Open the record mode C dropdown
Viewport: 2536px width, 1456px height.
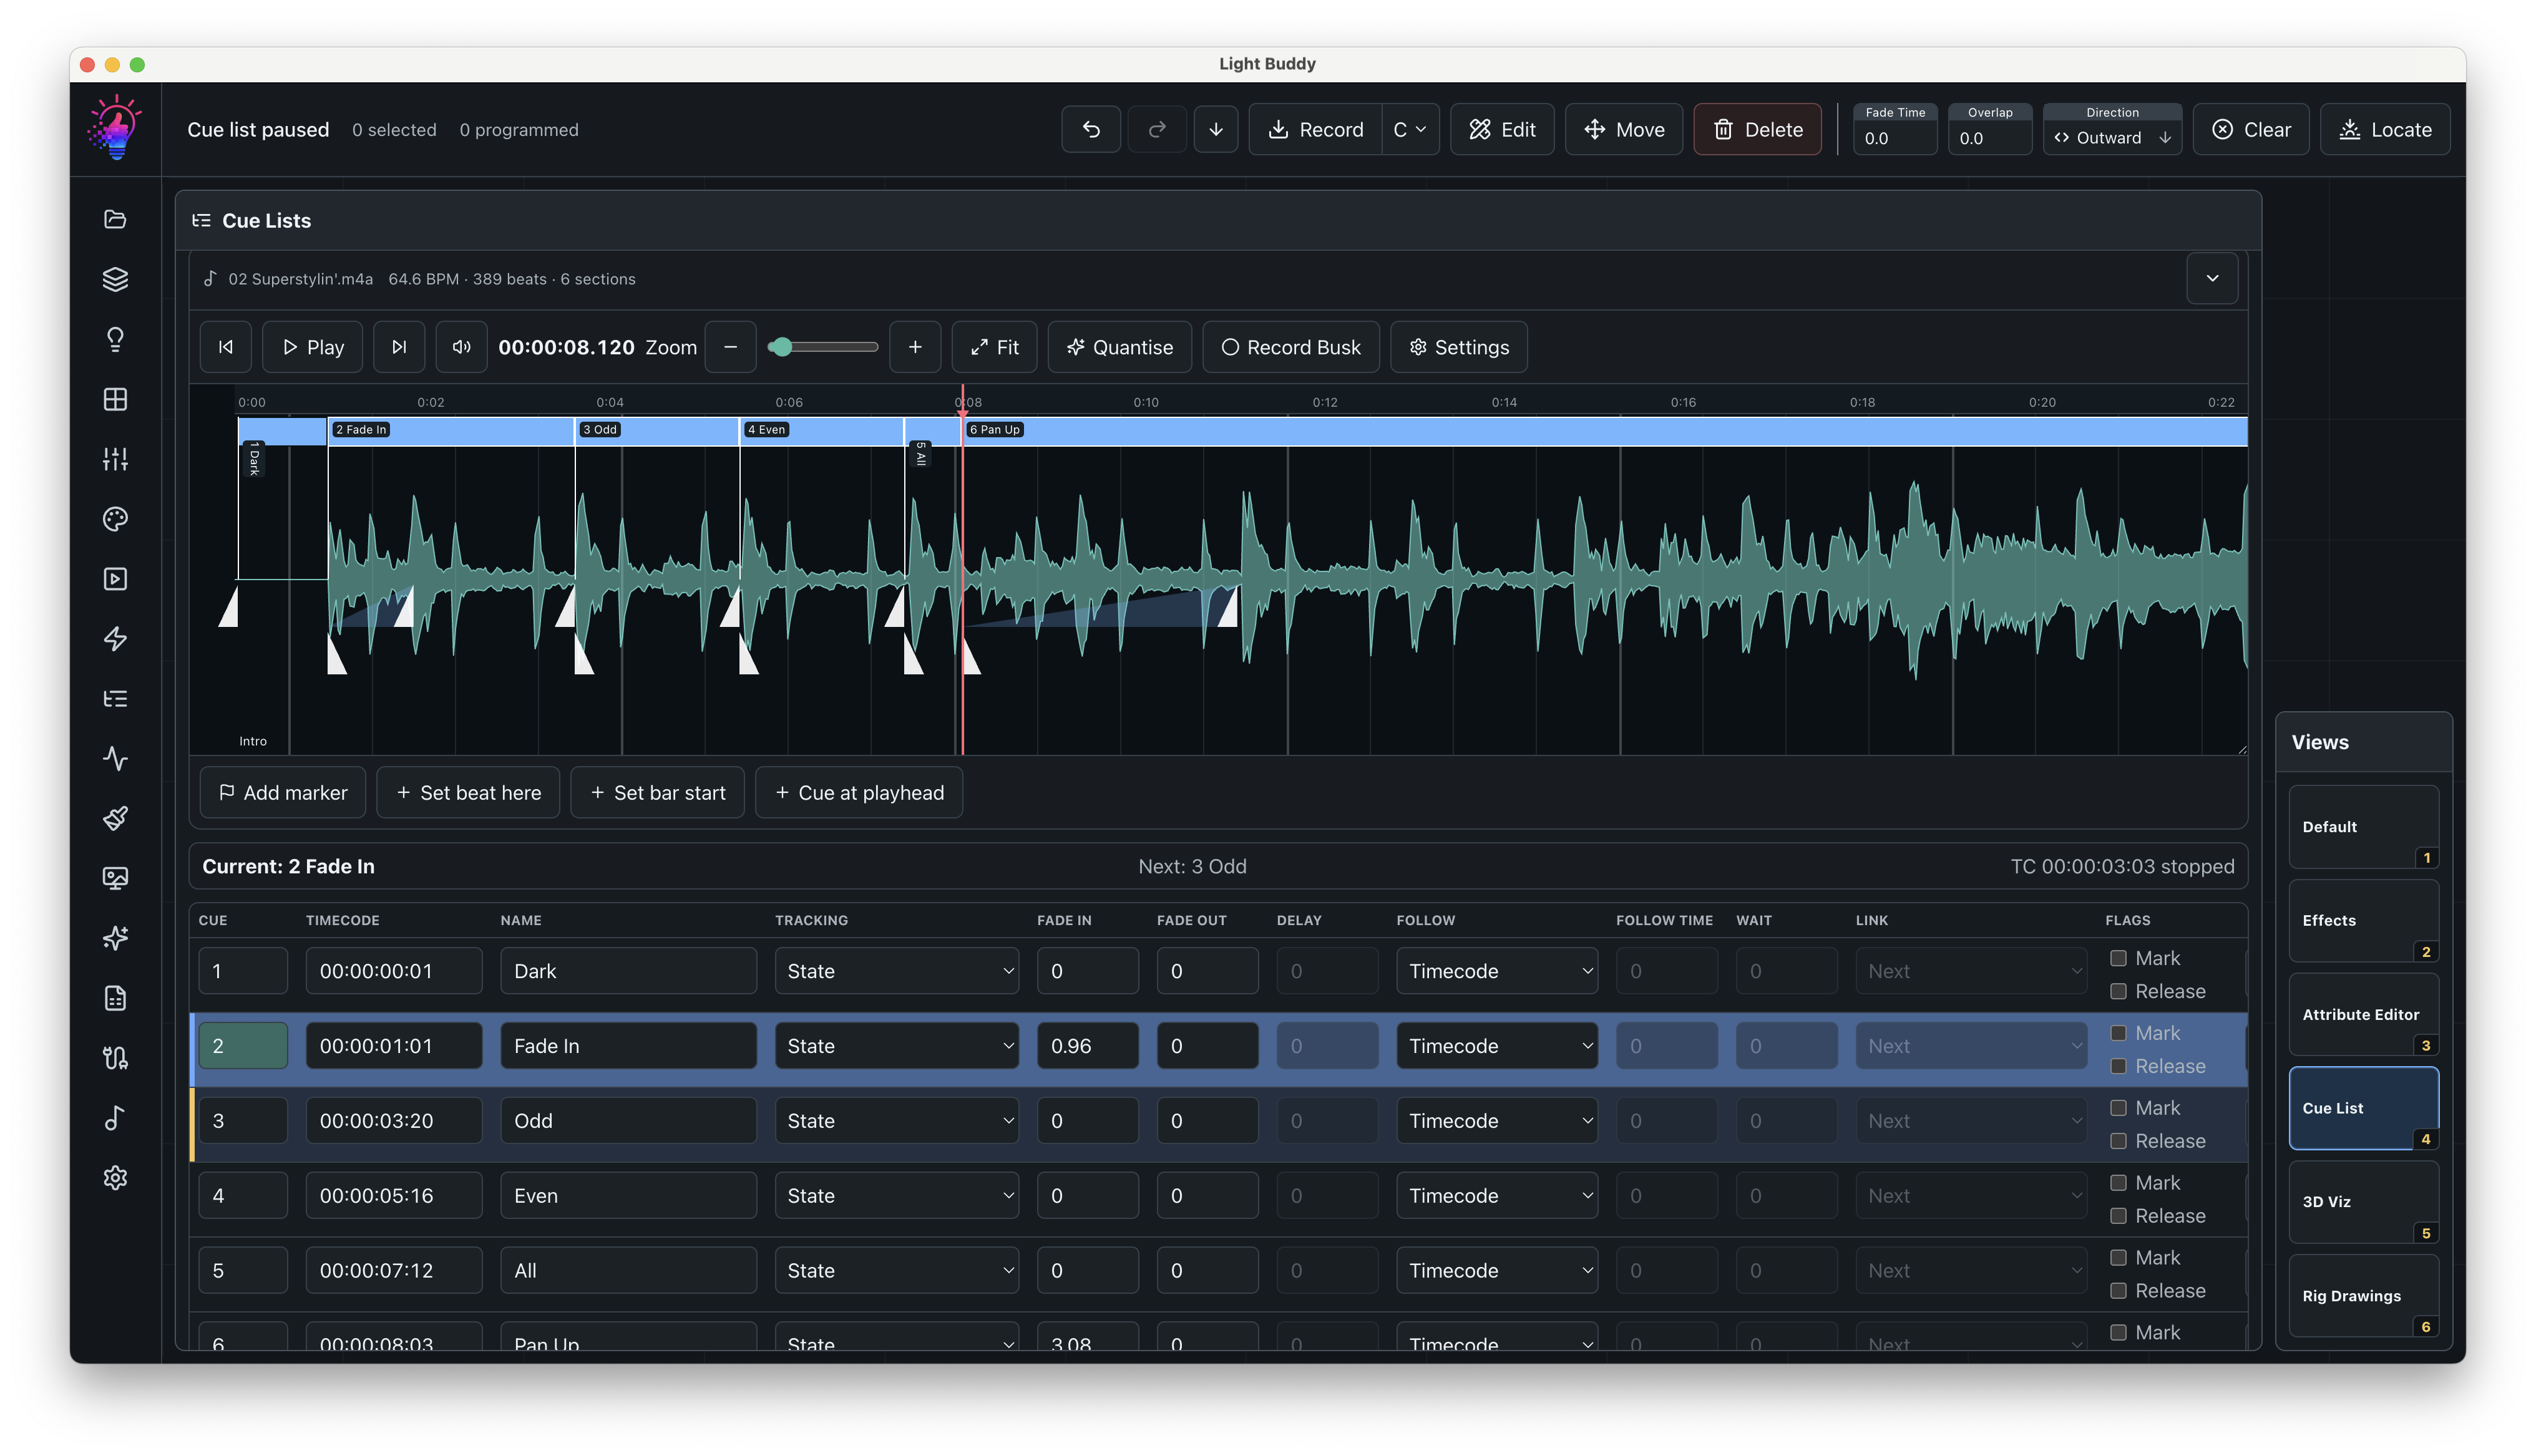pyautogui.click(x=1410, y=129)
